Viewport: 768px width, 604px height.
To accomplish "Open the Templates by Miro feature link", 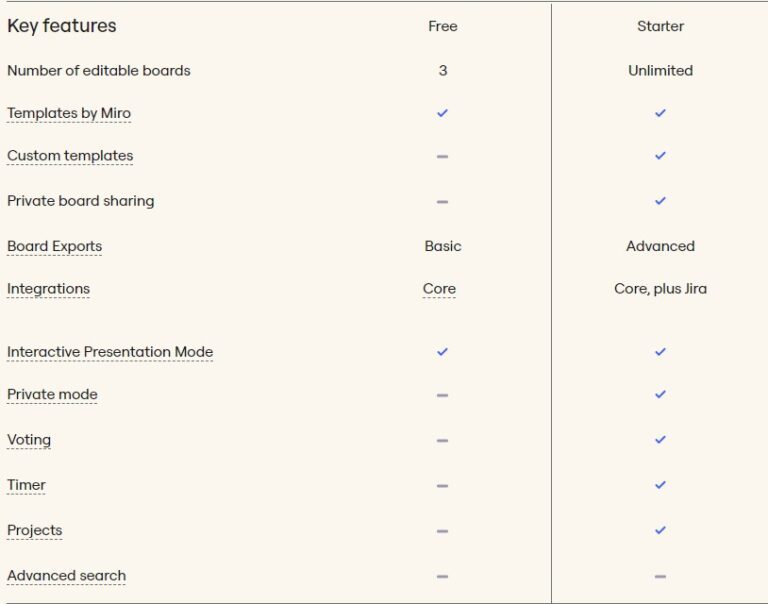I will 69,113.
